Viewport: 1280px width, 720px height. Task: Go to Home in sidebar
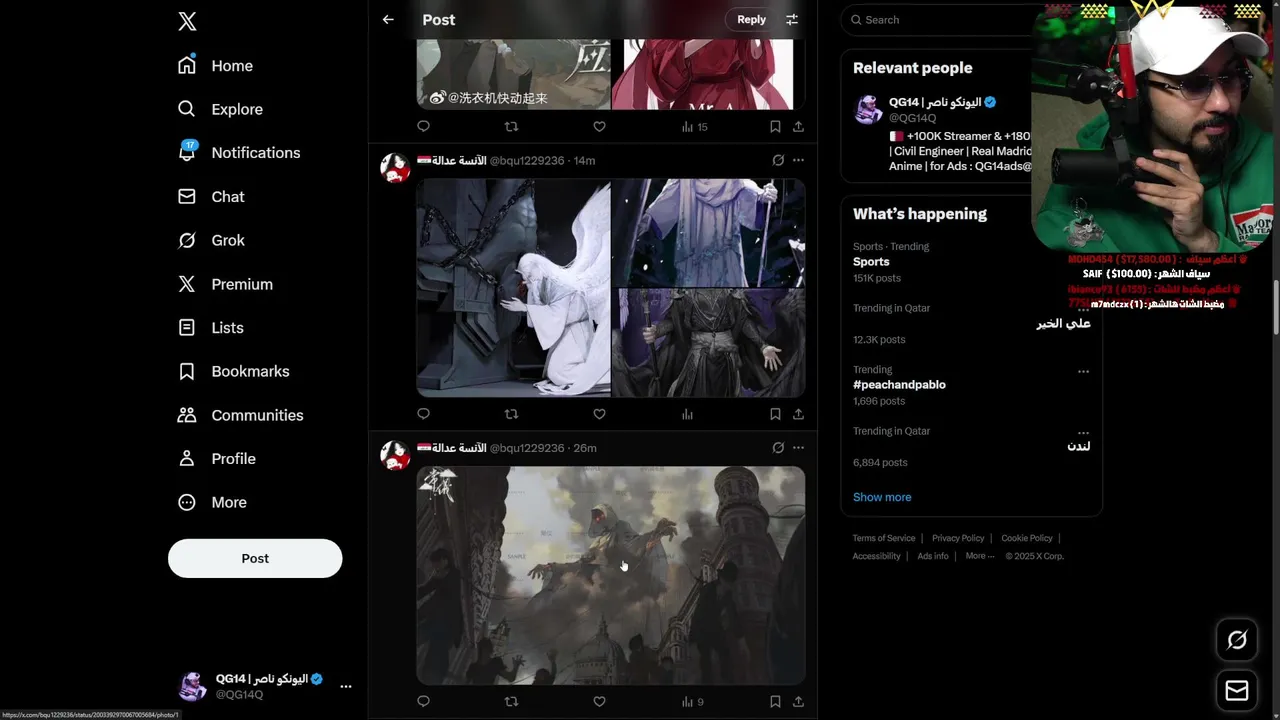(x=215, y=65)
